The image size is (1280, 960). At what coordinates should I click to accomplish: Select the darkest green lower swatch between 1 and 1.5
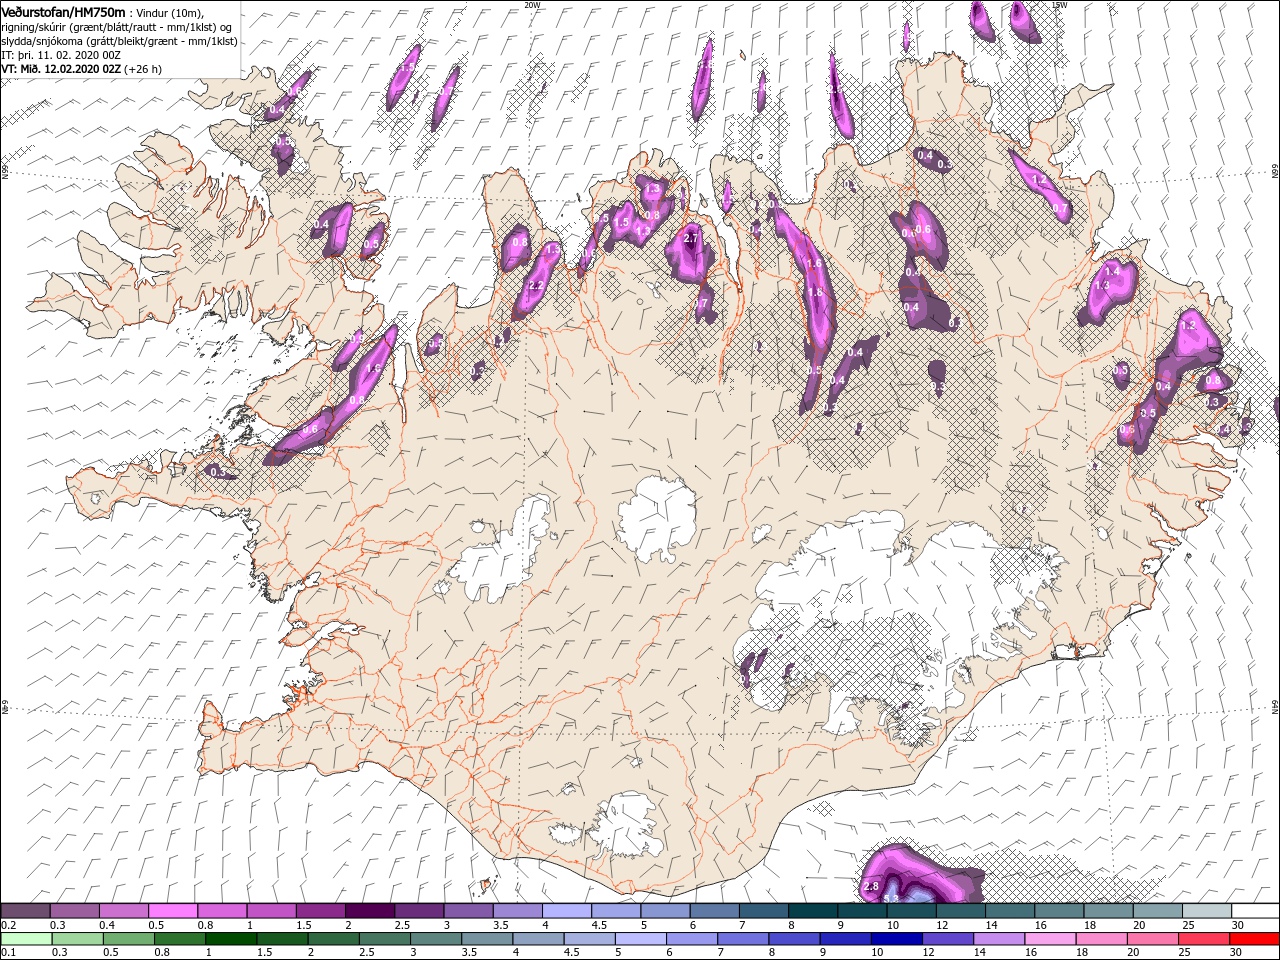[x=230, y=939]
